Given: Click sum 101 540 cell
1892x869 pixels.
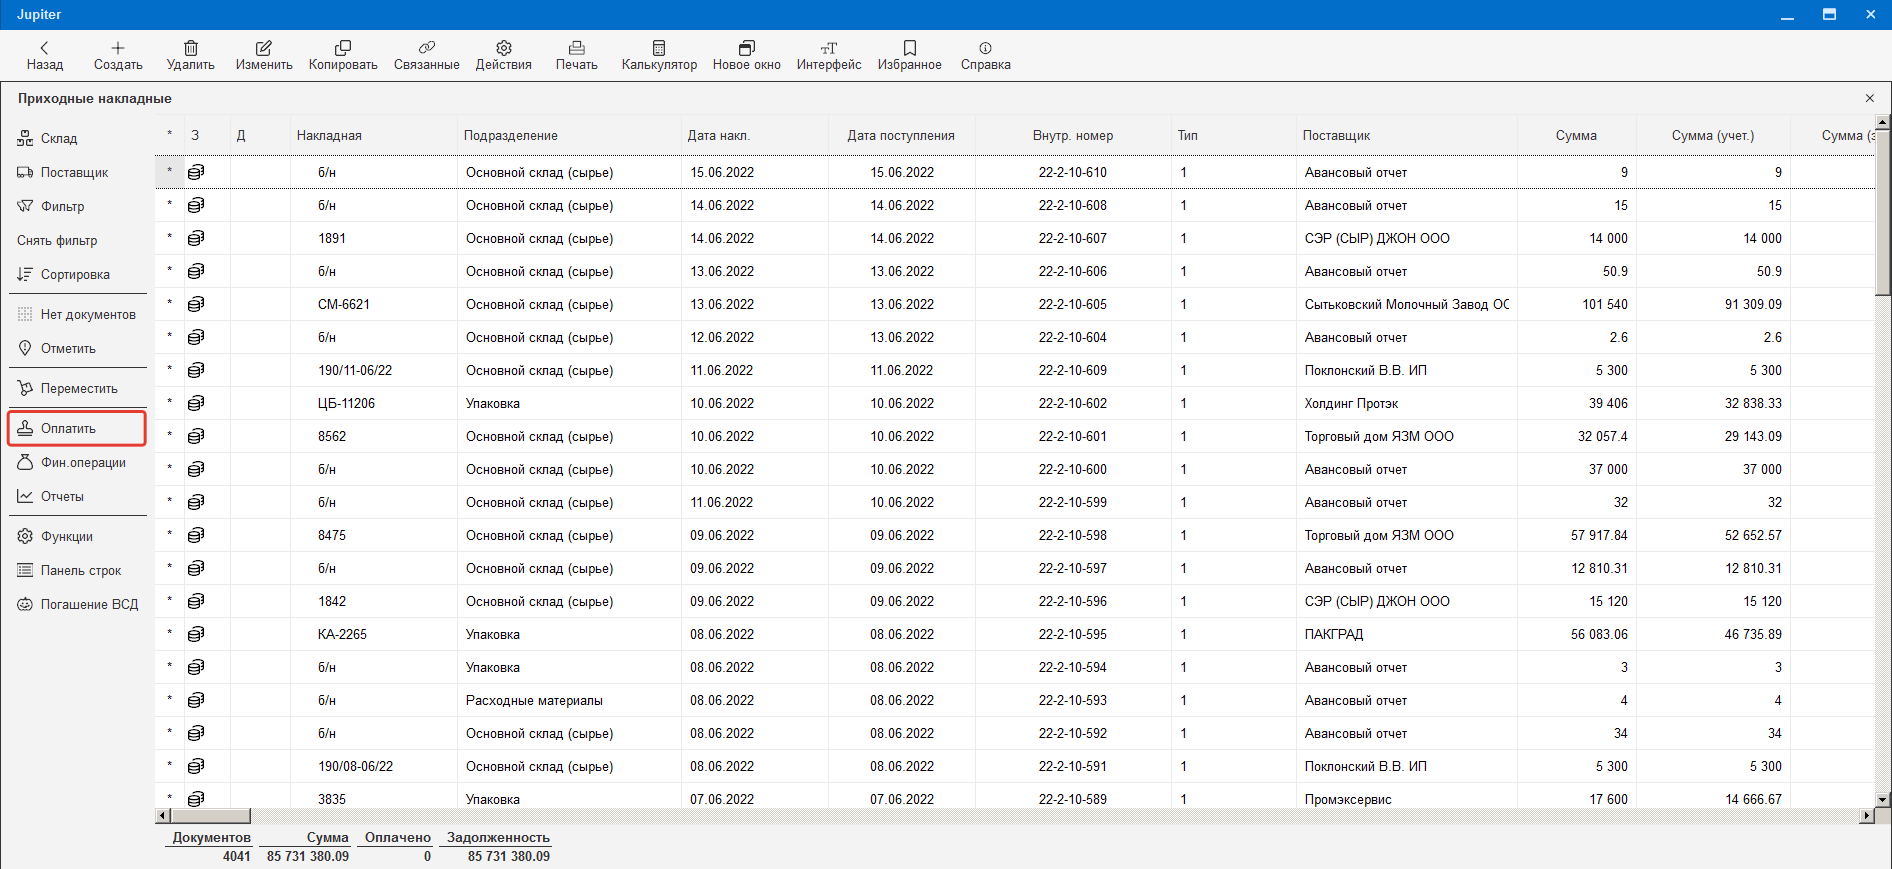Looking at the screenshot, I should (x=1604, y=304).
